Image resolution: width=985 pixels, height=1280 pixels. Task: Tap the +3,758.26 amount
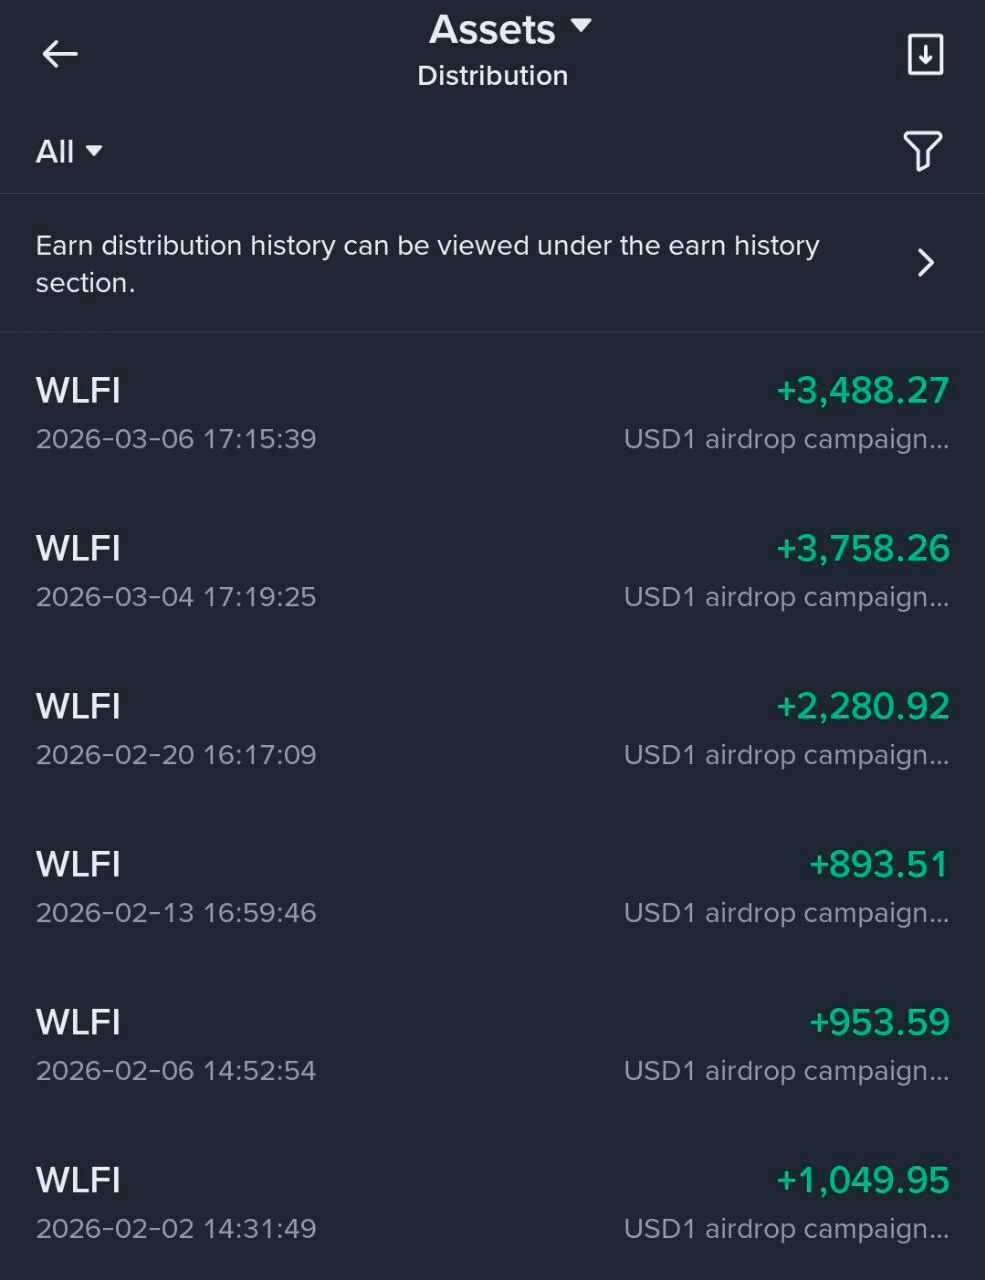coord(862,549)
